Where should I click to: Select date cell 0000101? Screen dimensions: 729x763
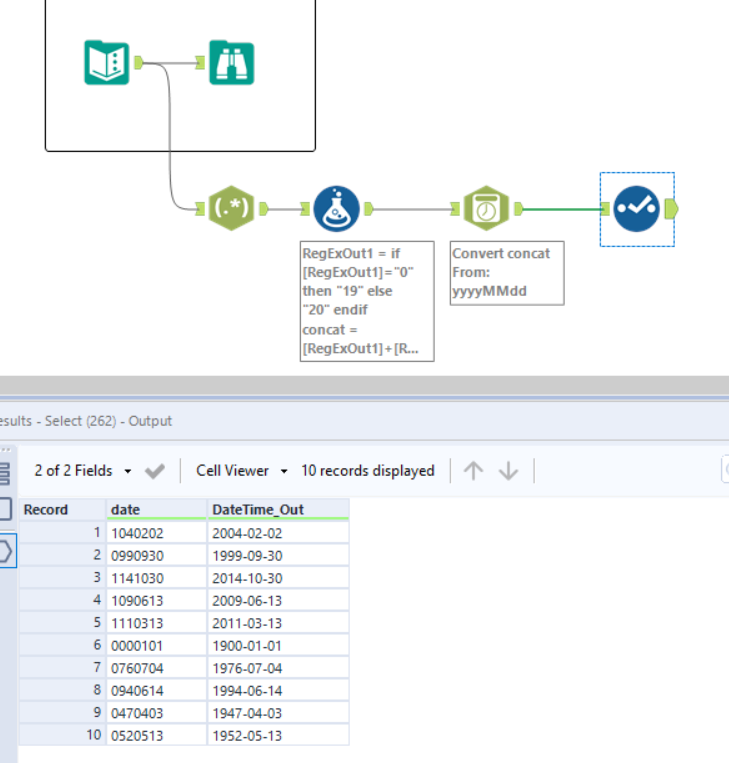157,646
